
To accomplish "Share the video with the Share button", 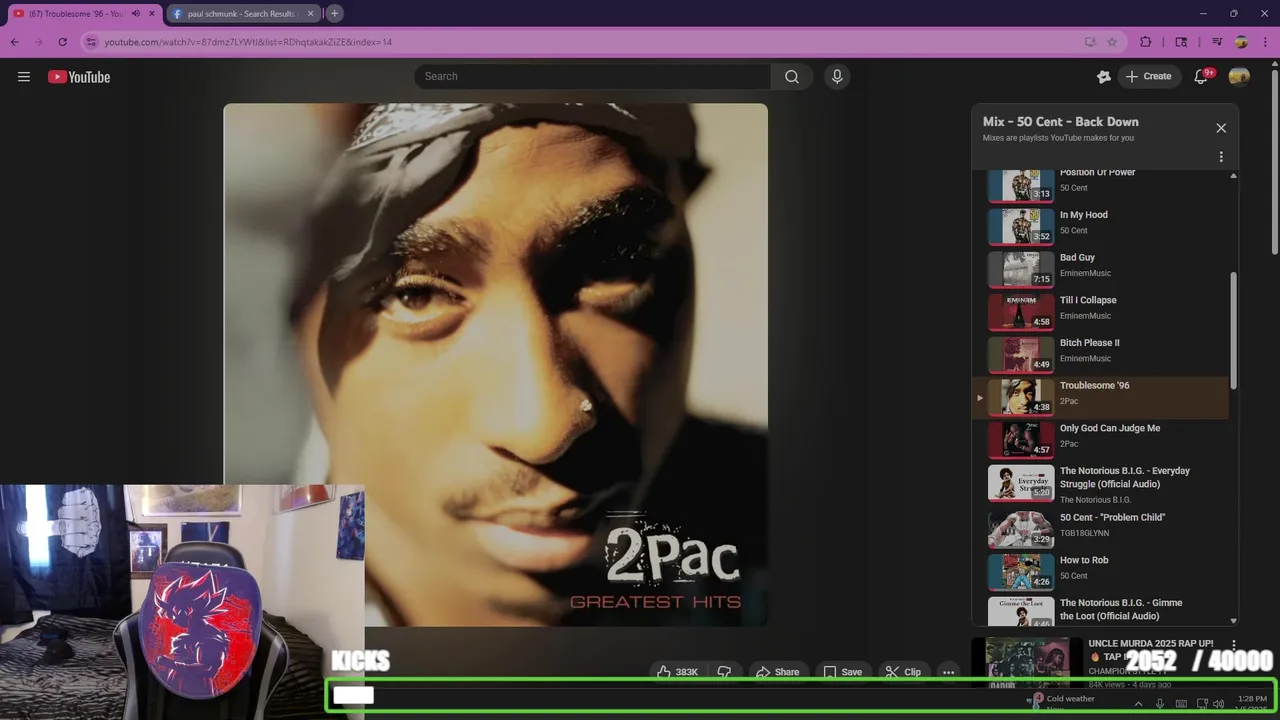I will click(x=777, y=672).
